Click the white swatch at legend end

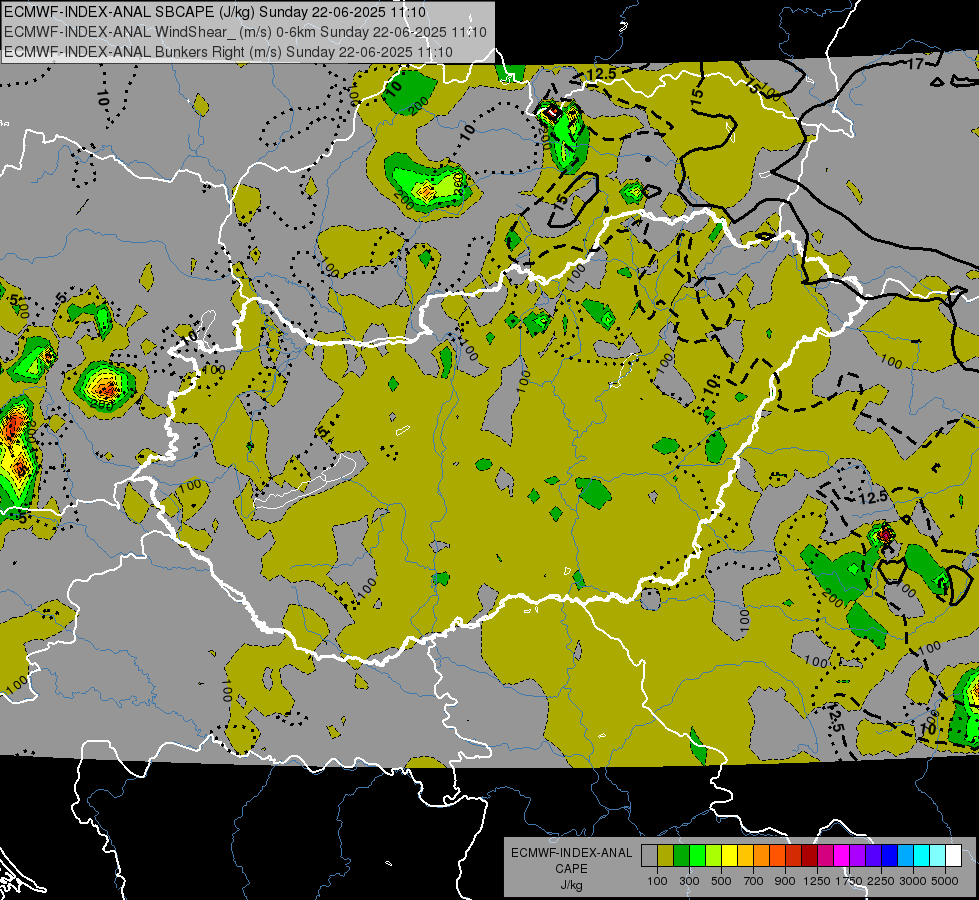click(x=953, y=856)
